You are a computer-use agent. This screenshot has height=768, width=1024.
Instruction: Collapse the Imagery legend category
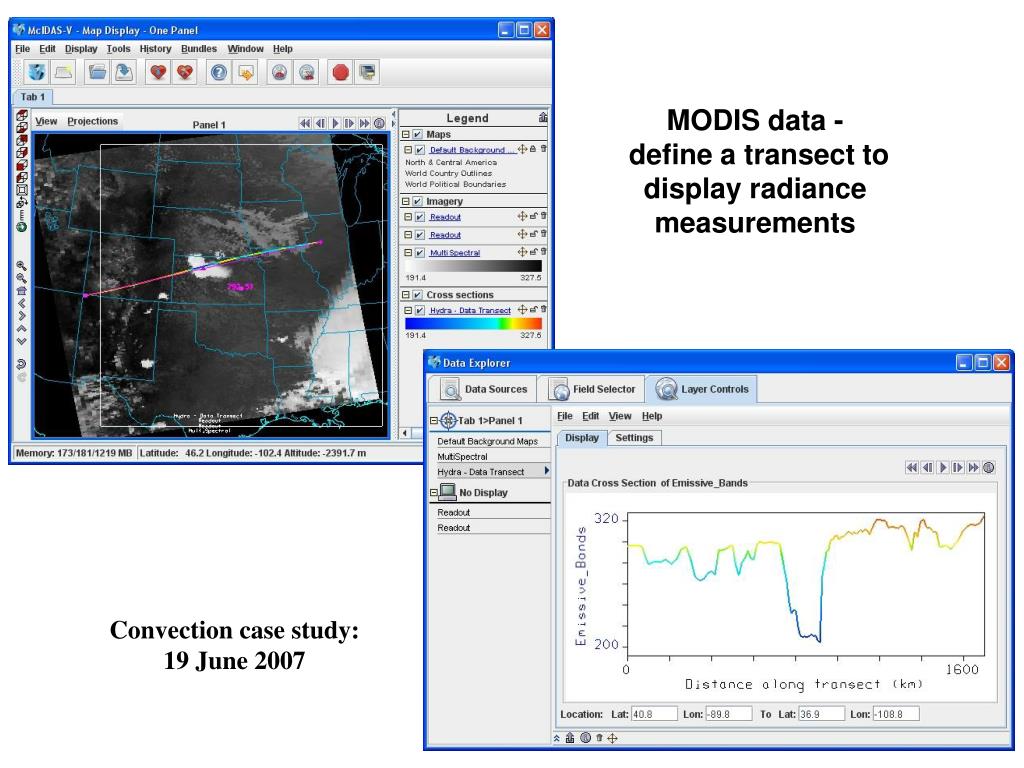click(x=406, y=201)
